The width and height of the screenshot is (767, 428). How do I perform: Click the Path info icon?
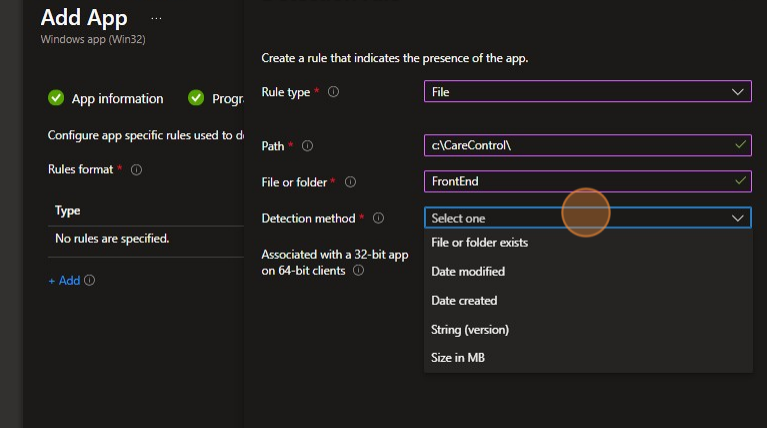coord(307,146)
